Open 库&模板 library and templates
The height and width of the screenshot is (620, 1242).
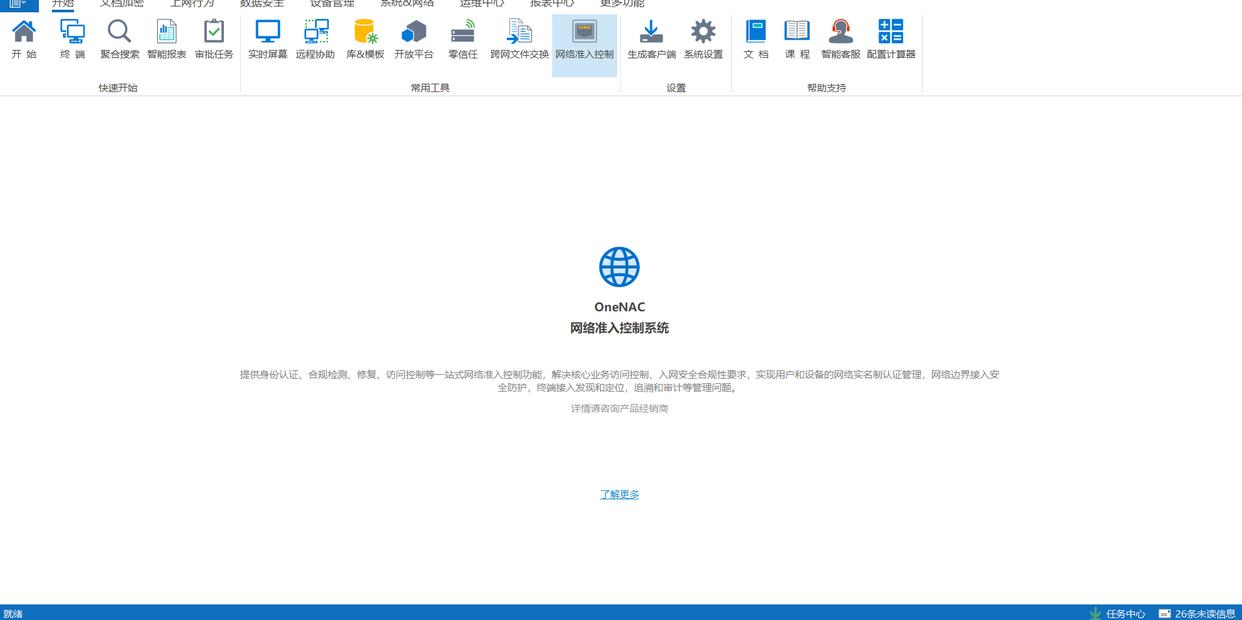365,40
